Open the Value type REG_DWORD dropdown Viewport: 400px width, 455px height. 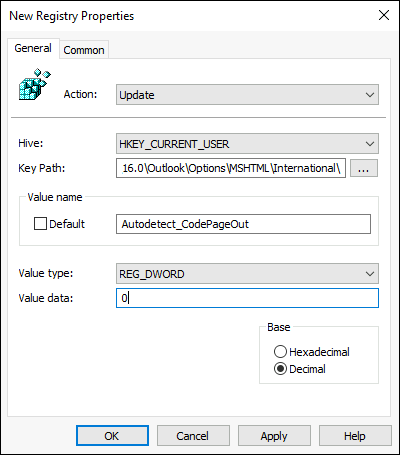tap(247, 274)
